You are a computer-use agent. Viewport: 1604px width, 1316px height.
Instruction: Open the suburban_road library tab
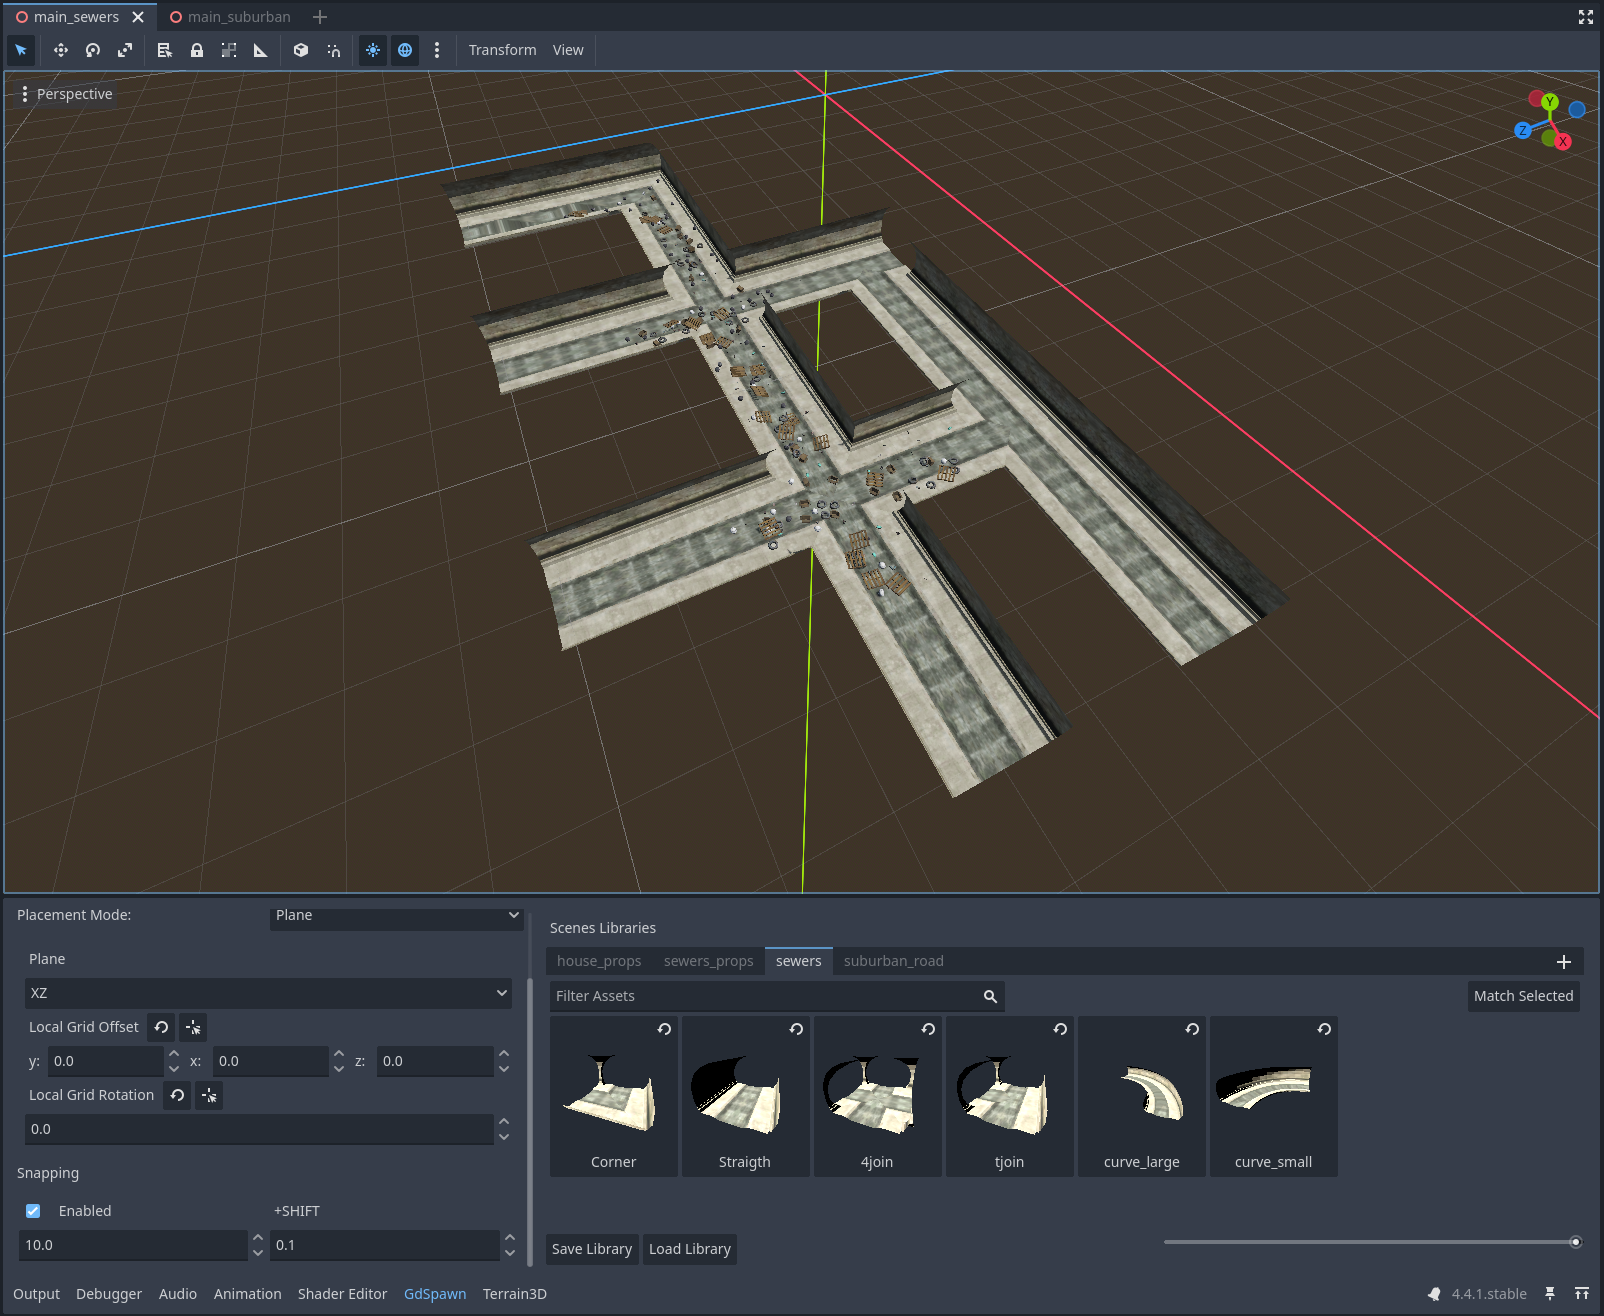893,961
